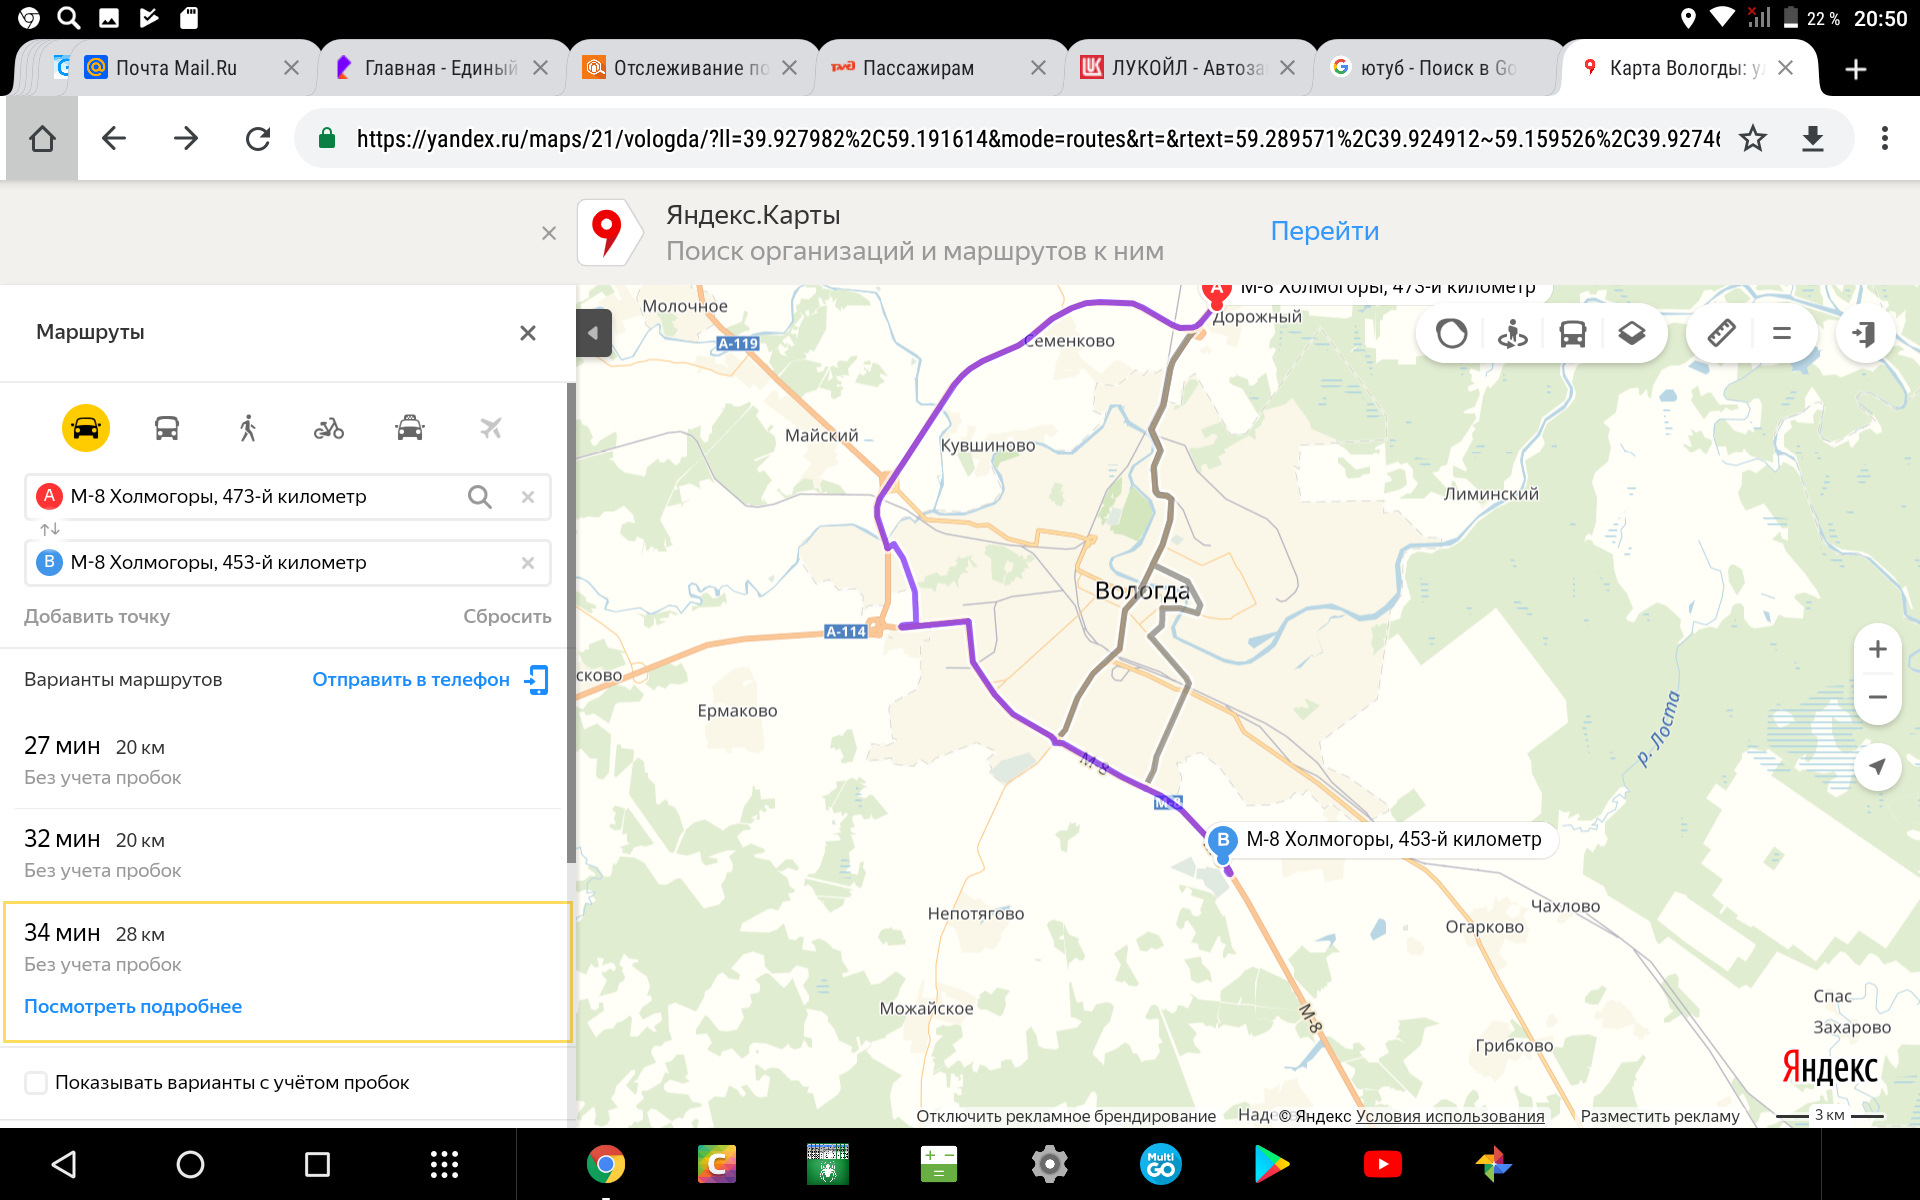
Task: Switch to Главная - Единый tab
Action: (x=440, y=68)
